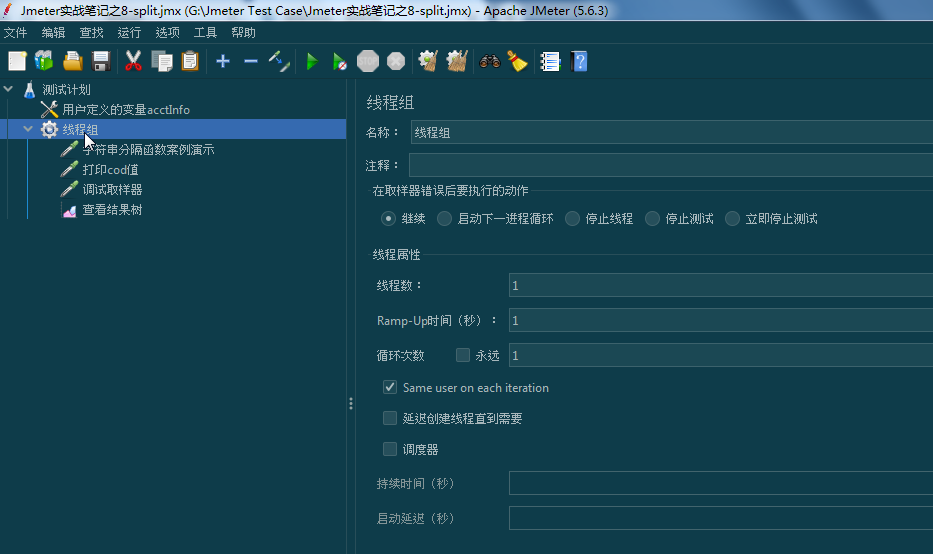The height and width of the screenshot is (554, 933).
Task: Select the 继续 radio button
Action: (x=389, y=219)
